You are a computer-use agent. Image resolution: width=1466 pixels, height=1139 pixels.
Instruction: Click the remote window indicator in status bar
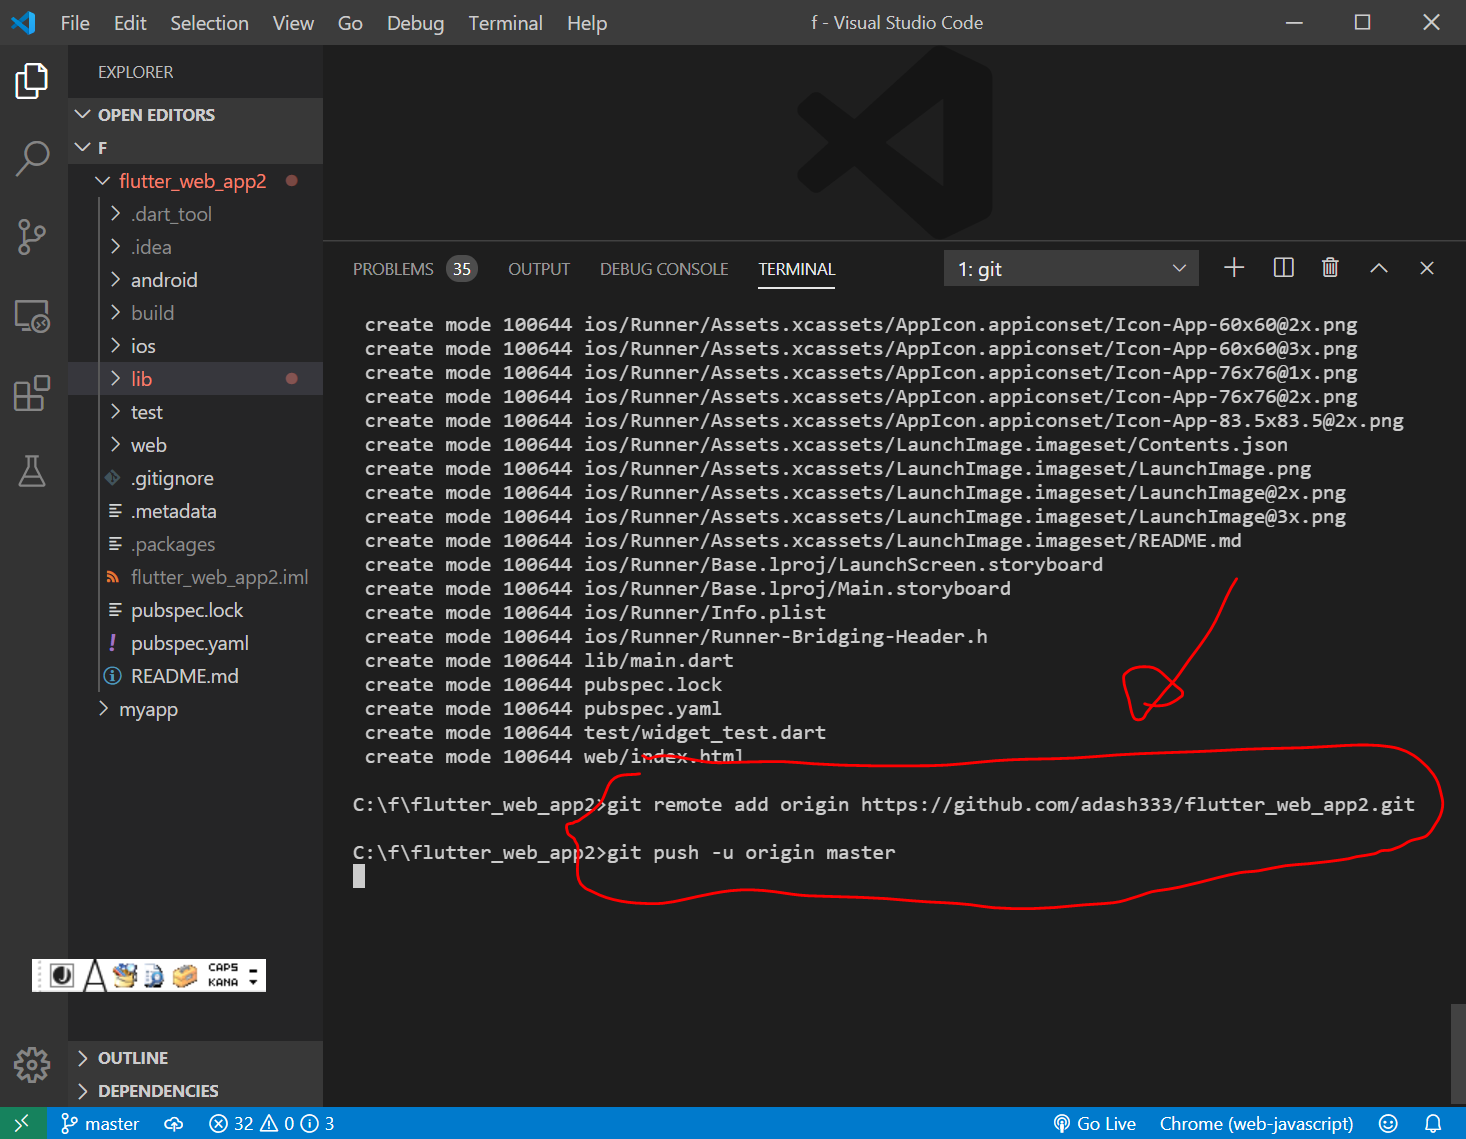pos(23,1123)
